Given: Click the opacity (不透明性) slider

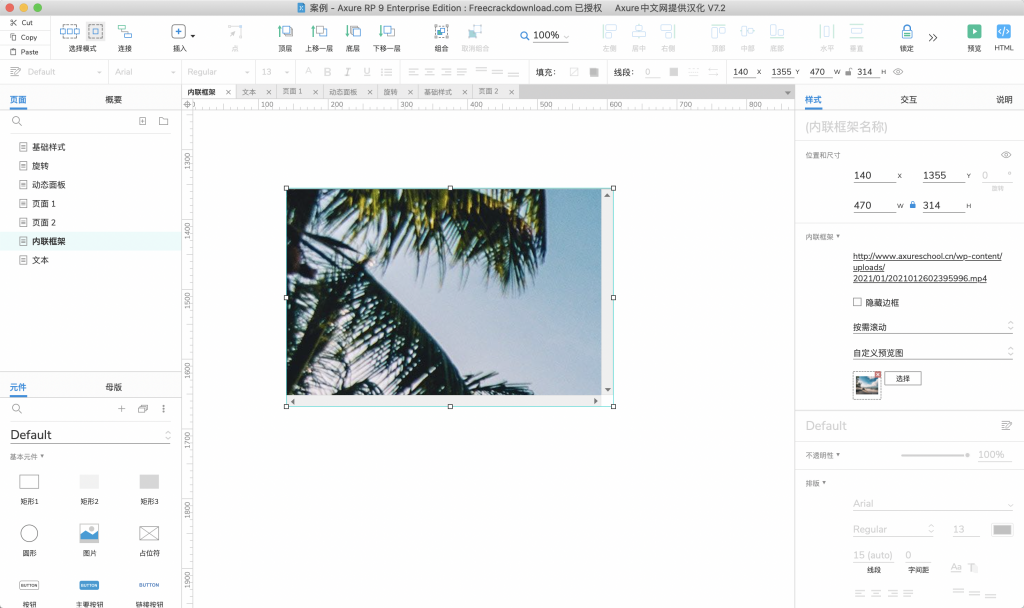Looking at the screenshot, I should (934, 455).
